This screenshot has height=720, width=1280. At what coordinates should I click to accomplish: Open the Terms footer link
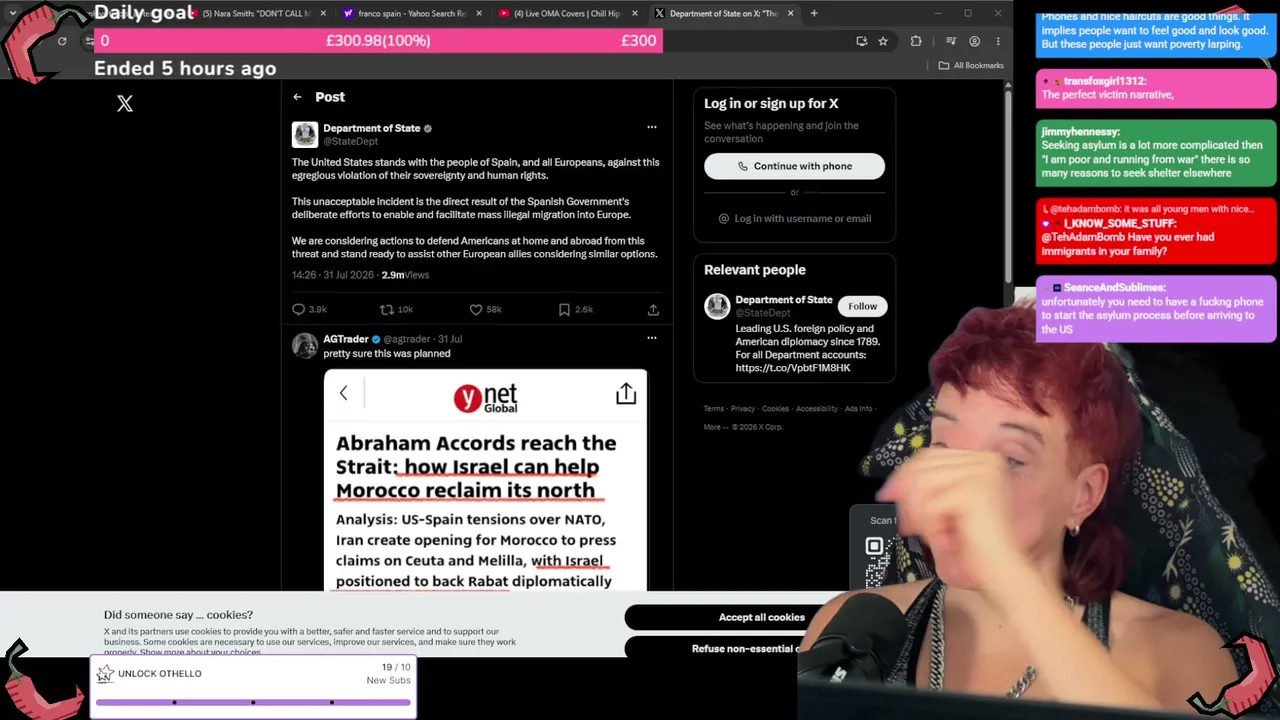pyautogui.click(x=713, y=409)
